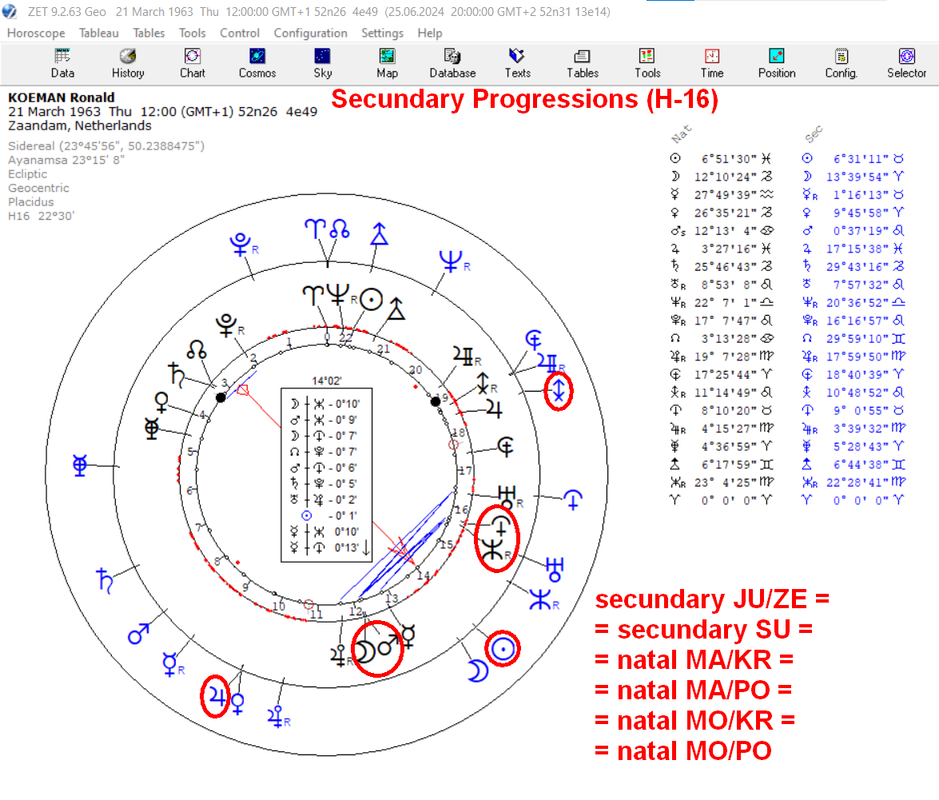The height and width of the screenshot is (800, 939).
Task: Click the blue secondary Saturn glyph on outer ring
Action: tap(105, 581)
